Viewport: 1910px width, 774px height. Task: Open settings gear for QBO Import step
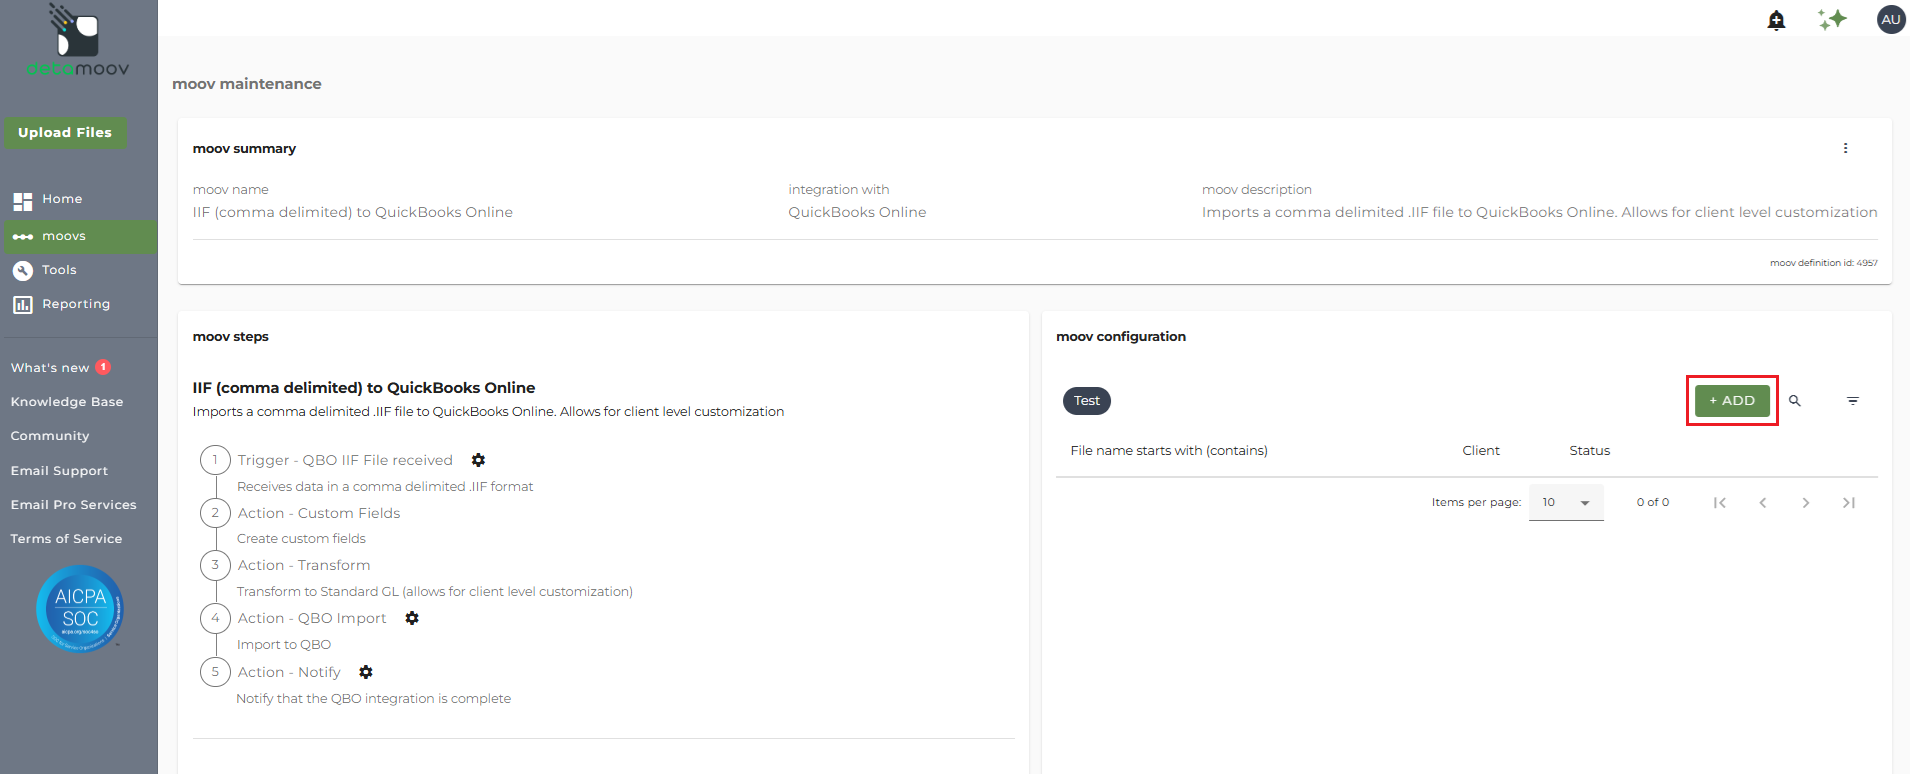coord(412,618)
